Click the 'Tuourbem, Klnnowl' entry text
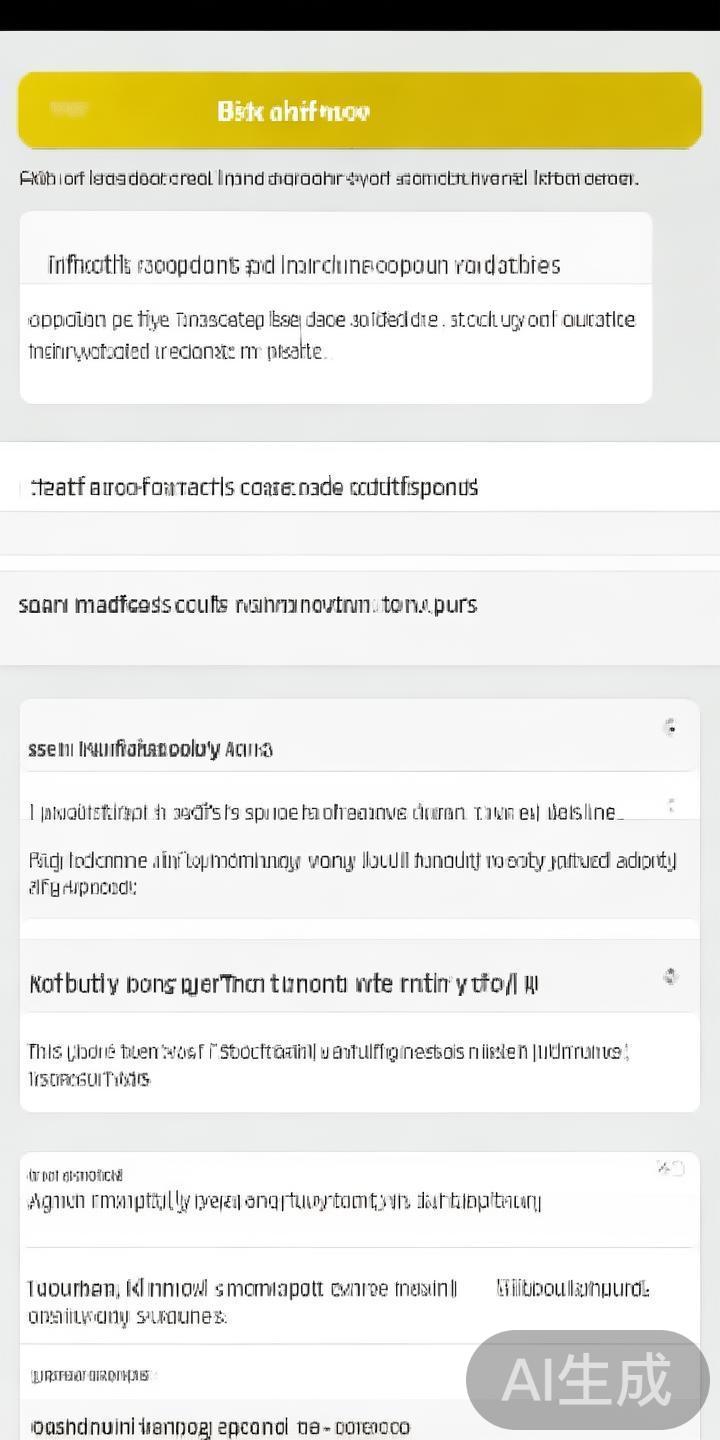720x1440 pixels. tap(240, 1301)
